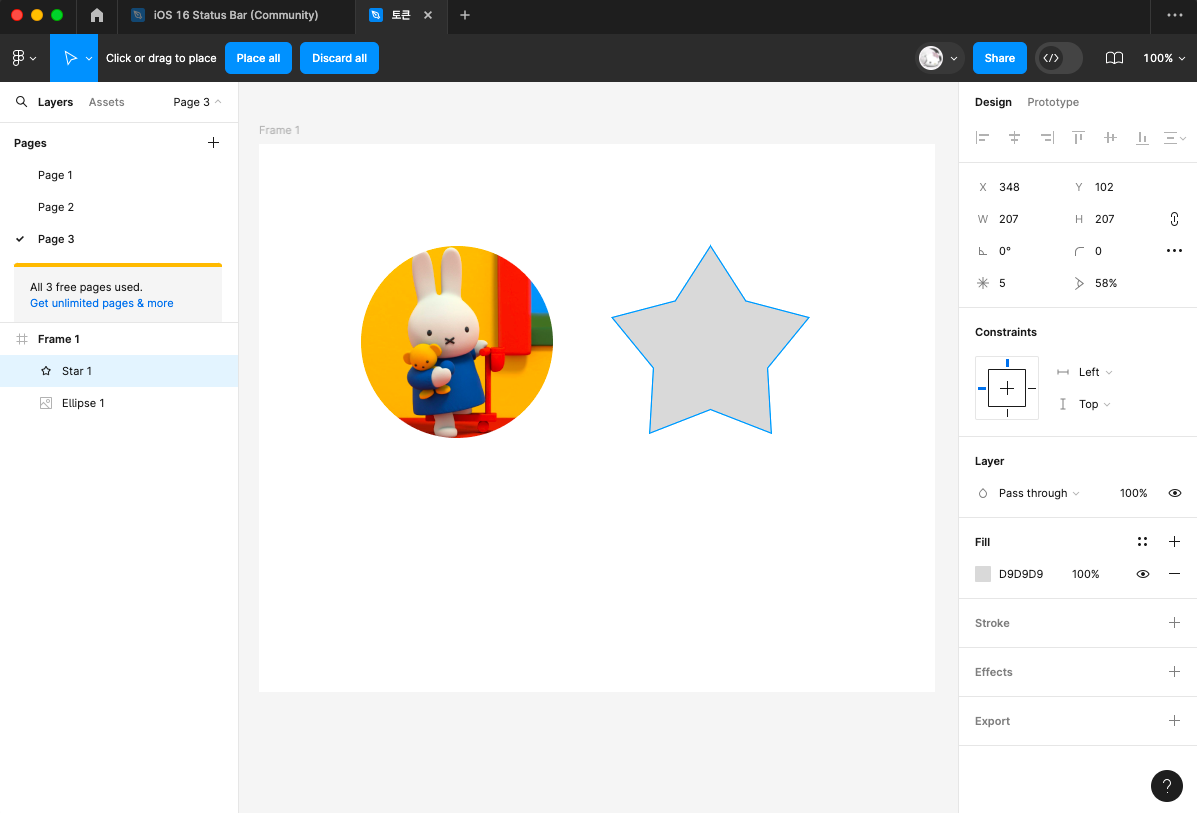
Task: Open the Distribute spacing dropdown
Action: [x=1174, y=138]
